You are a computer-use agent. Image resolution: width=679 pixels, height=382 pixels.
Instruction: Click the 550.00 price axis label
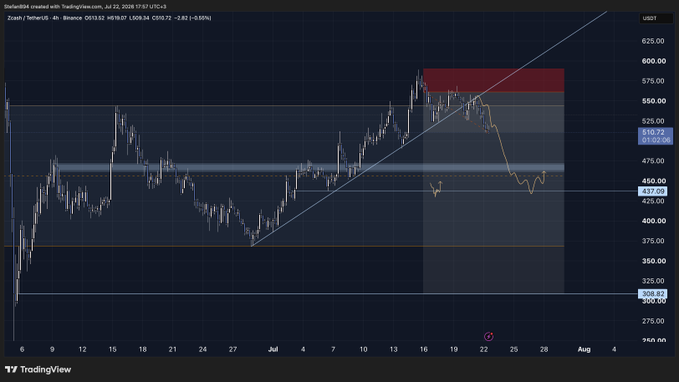pos(653,101)
